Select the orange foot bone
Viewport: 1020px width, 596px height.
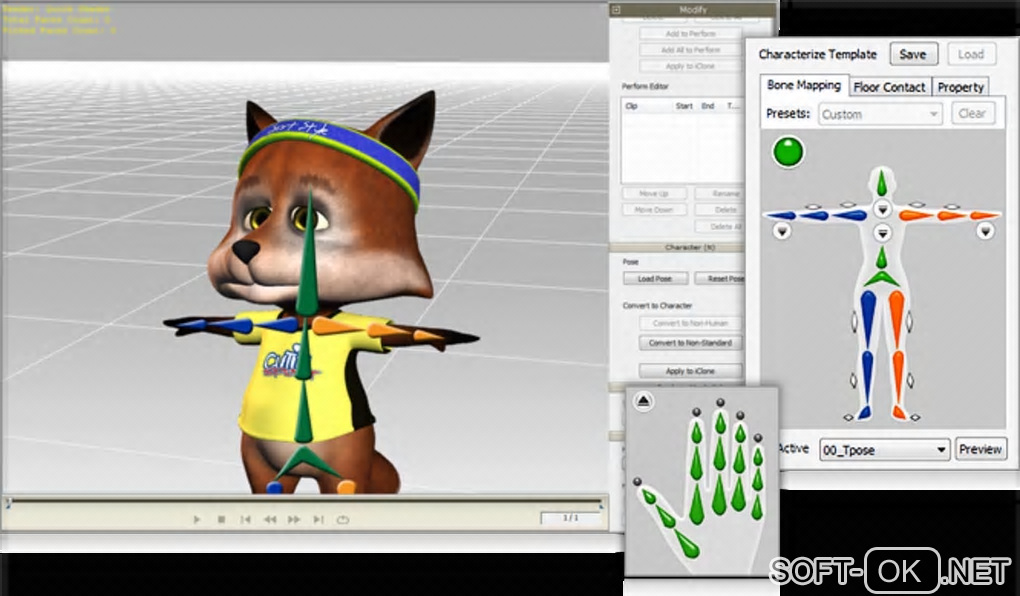pyautogui.click(x=900, y=413)
